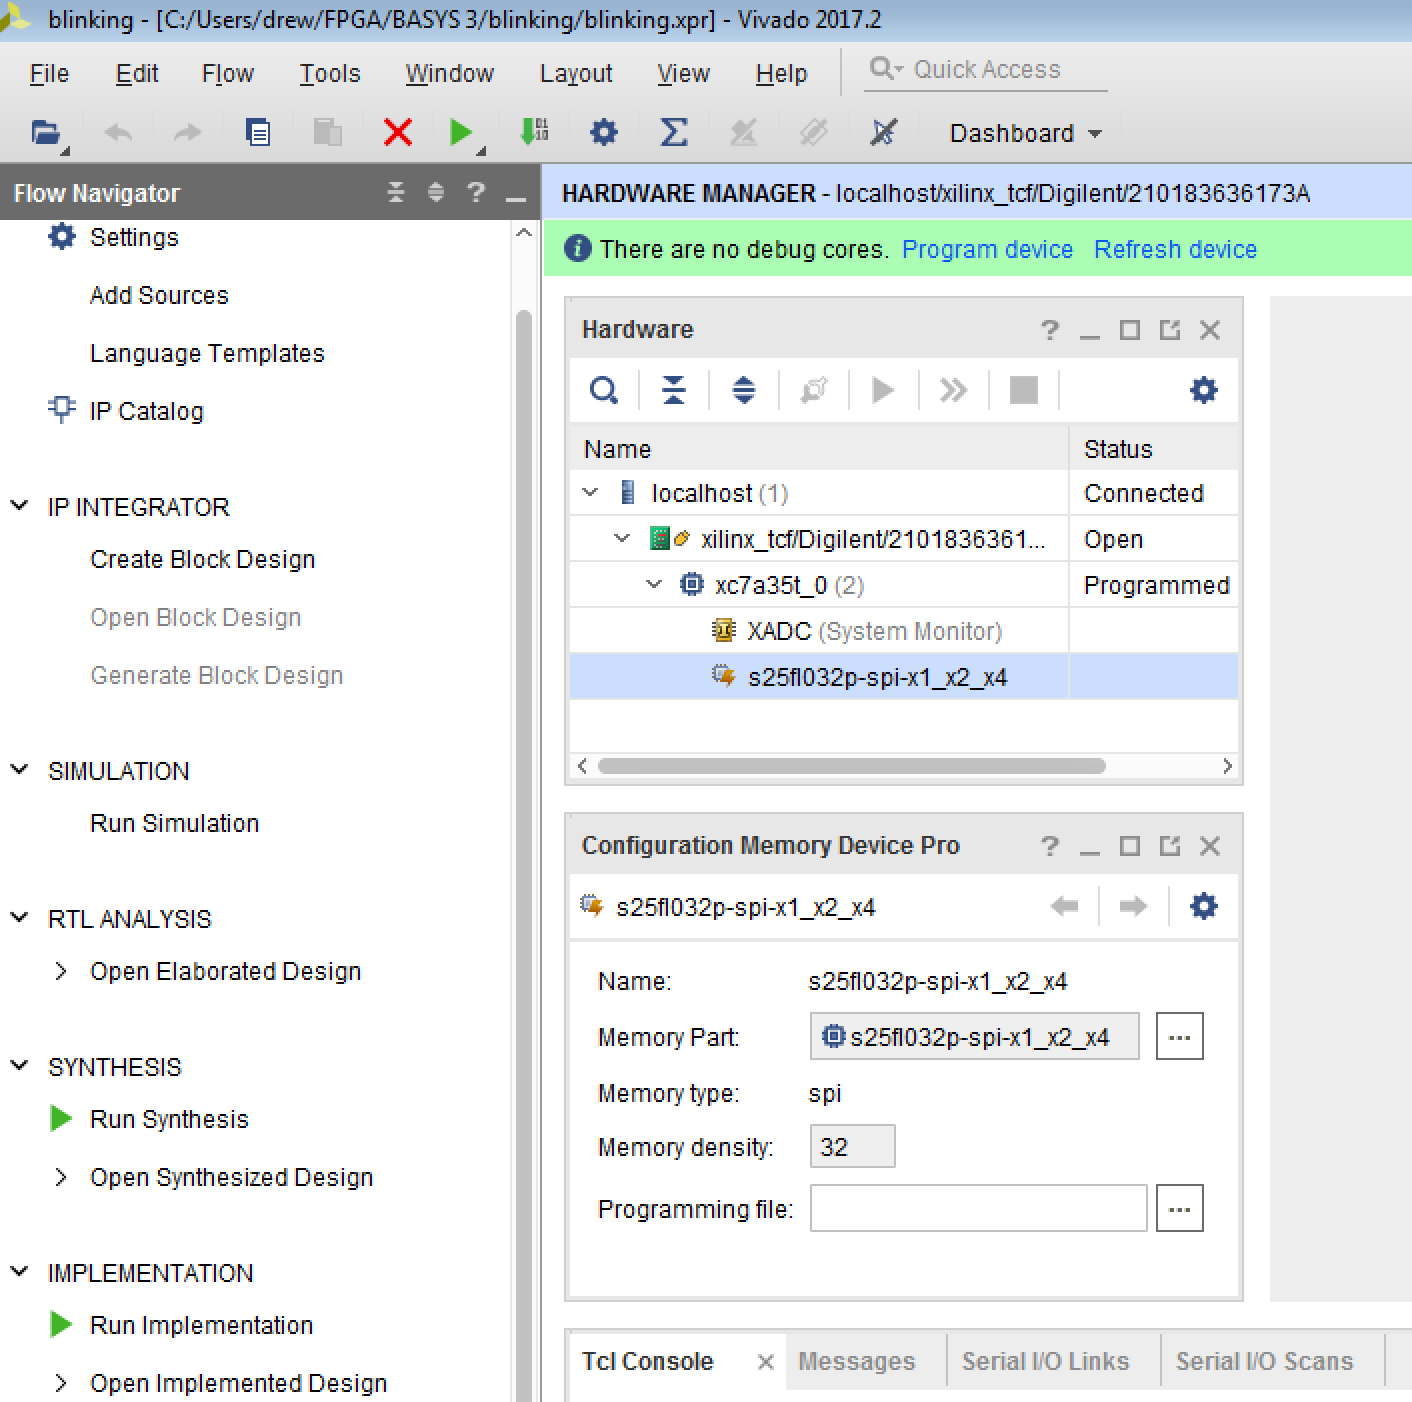1412x1402 pixels.
Task: Browse for Programming file ellipsis button
Action: point(1180,1208)
